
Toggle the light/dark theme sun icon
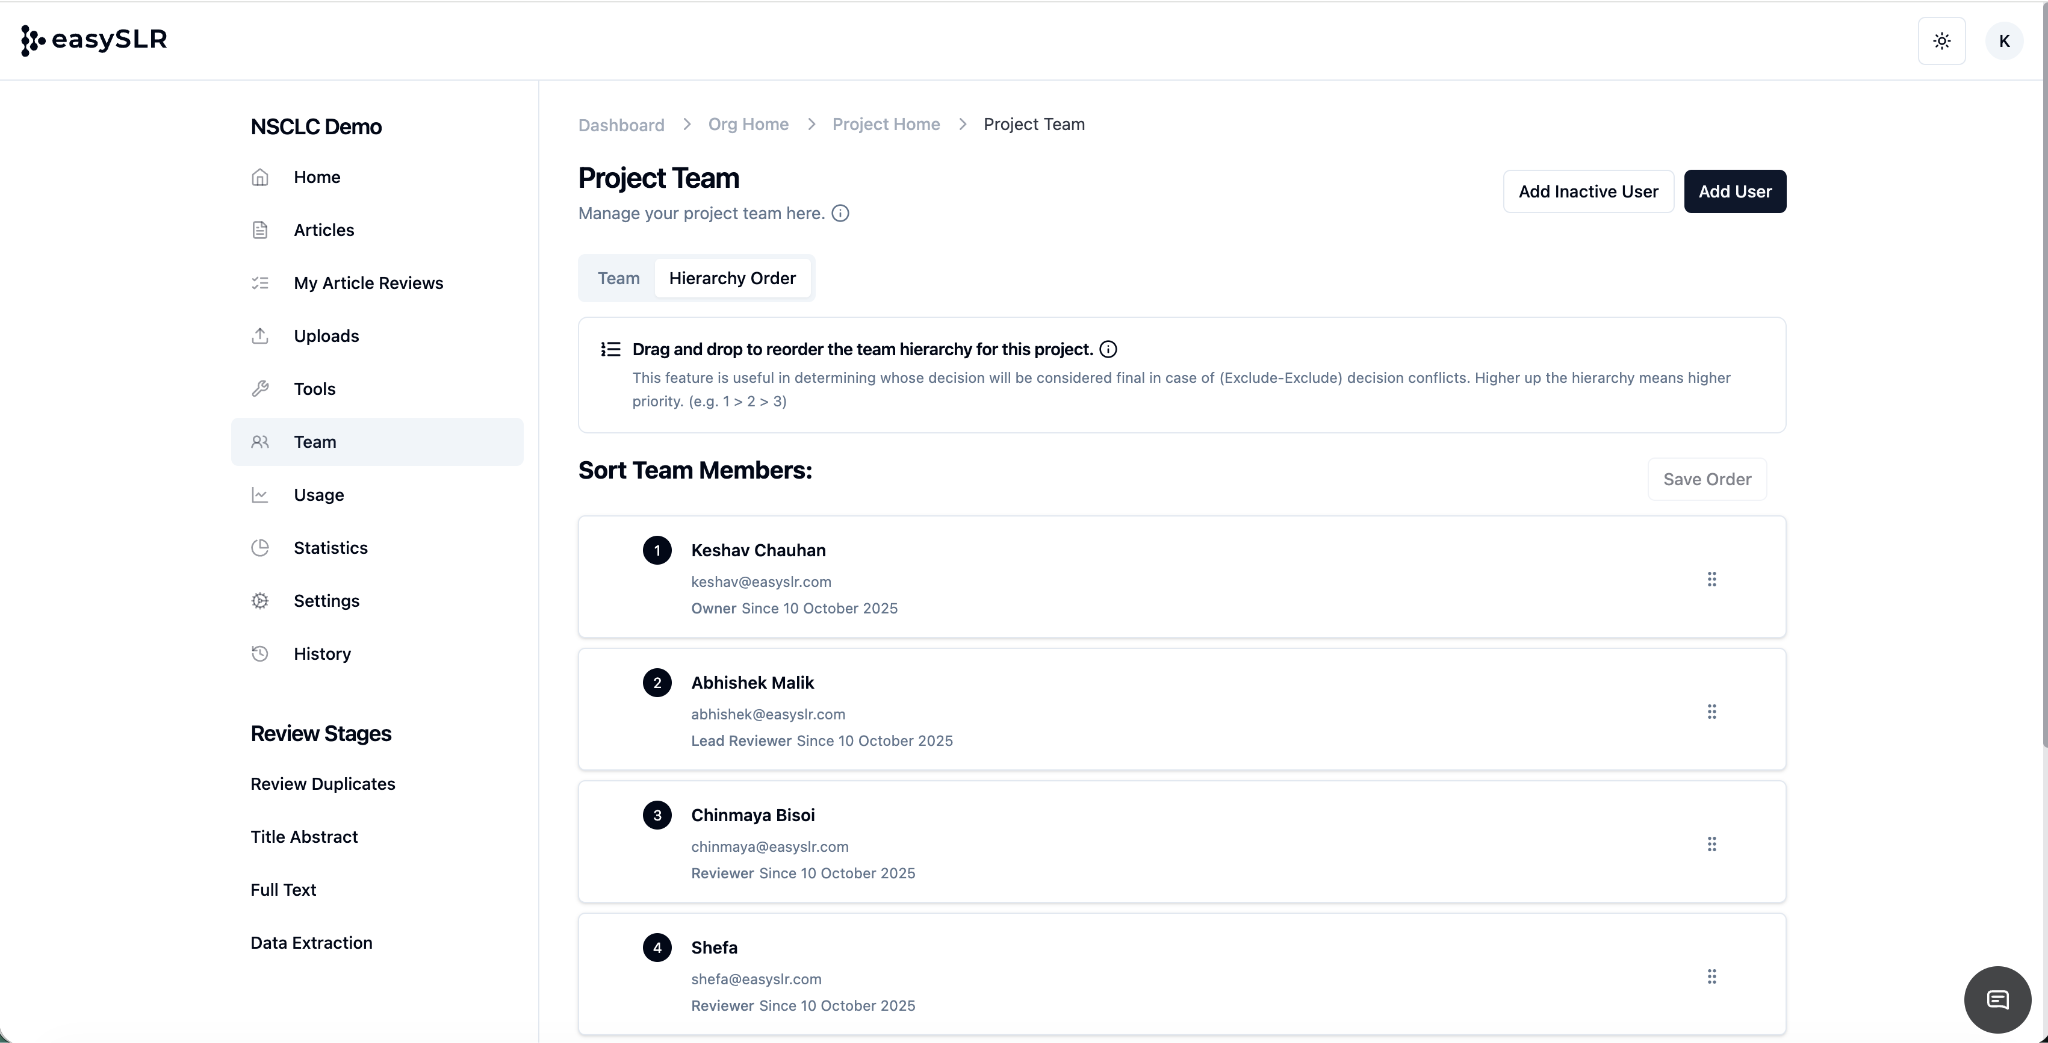[1941, 41]
